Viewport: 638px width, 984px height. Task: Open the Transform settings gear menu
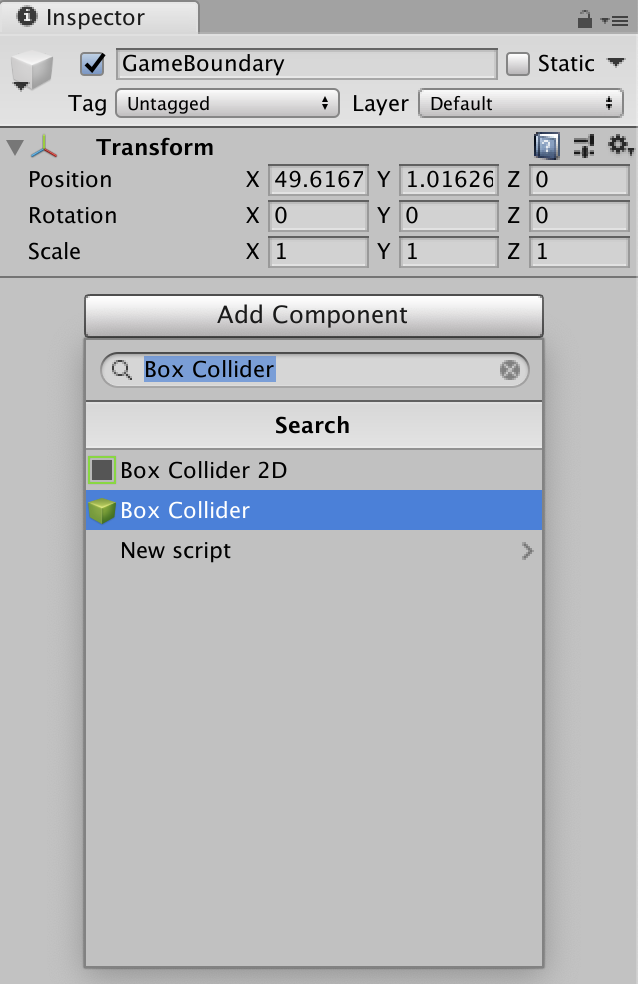pos(620,147)
